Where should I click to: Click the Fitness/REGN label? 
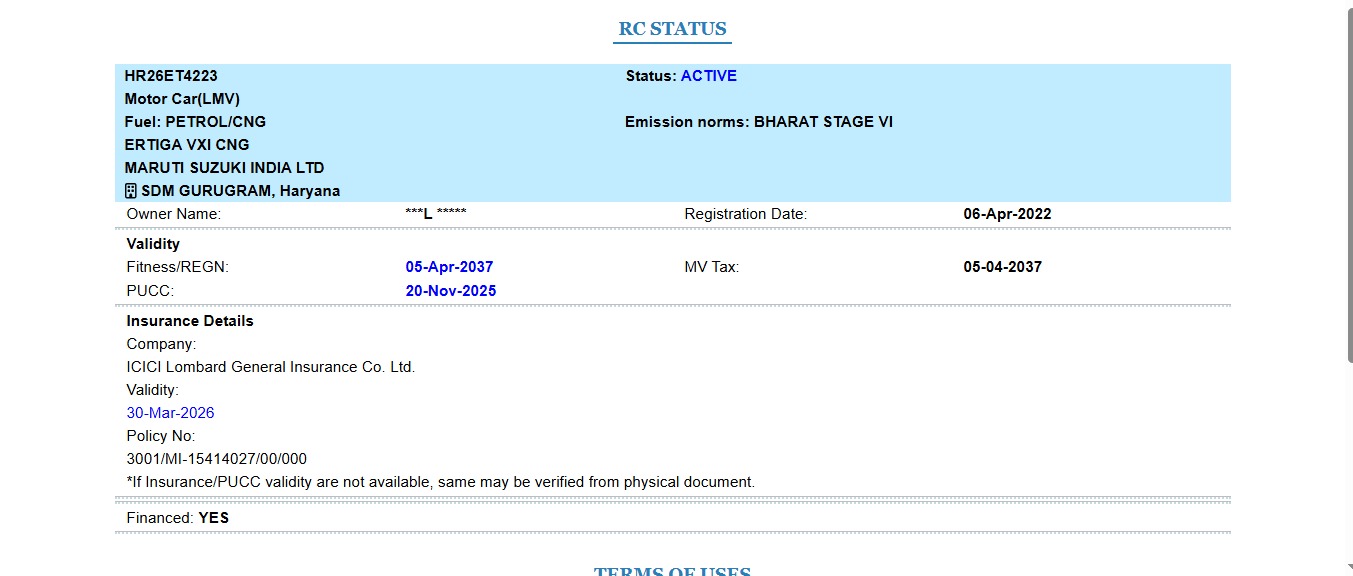click(x=178, y=267)
